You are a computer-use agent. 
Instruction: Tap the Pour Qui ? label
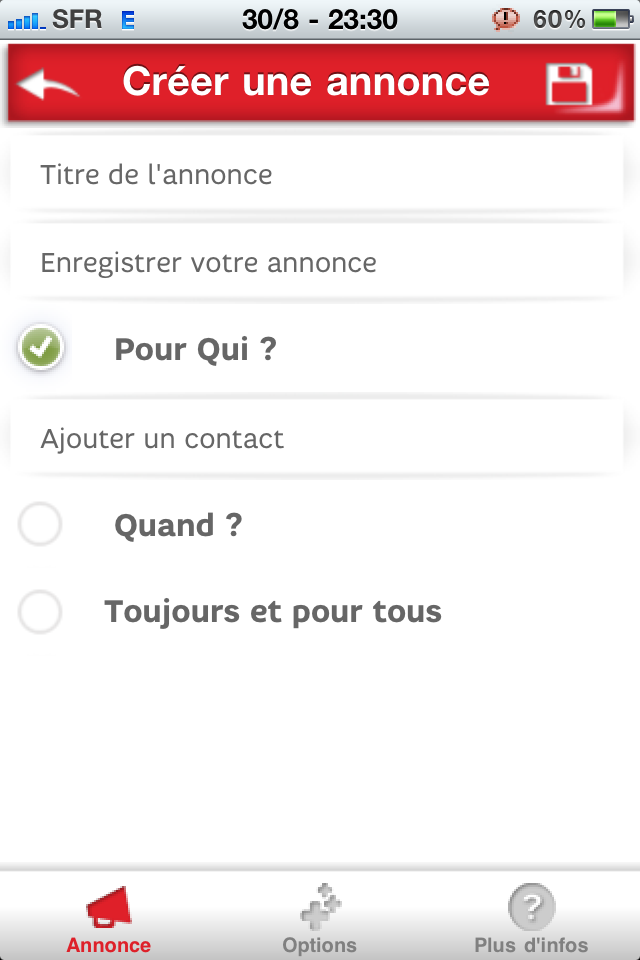point(196,350)
